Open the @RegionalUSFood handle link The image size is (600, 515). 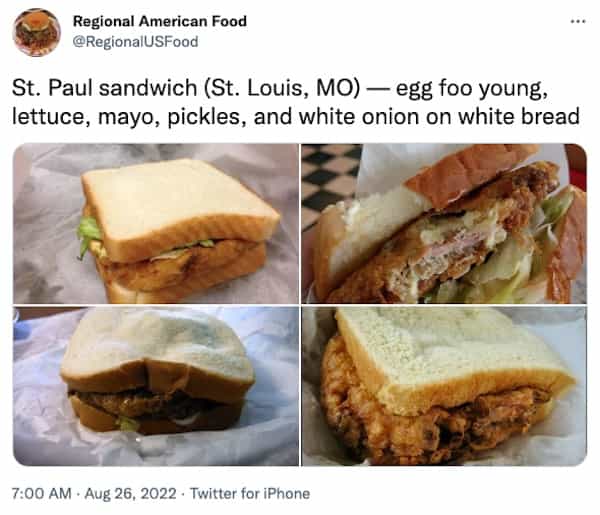pos(135,42)
